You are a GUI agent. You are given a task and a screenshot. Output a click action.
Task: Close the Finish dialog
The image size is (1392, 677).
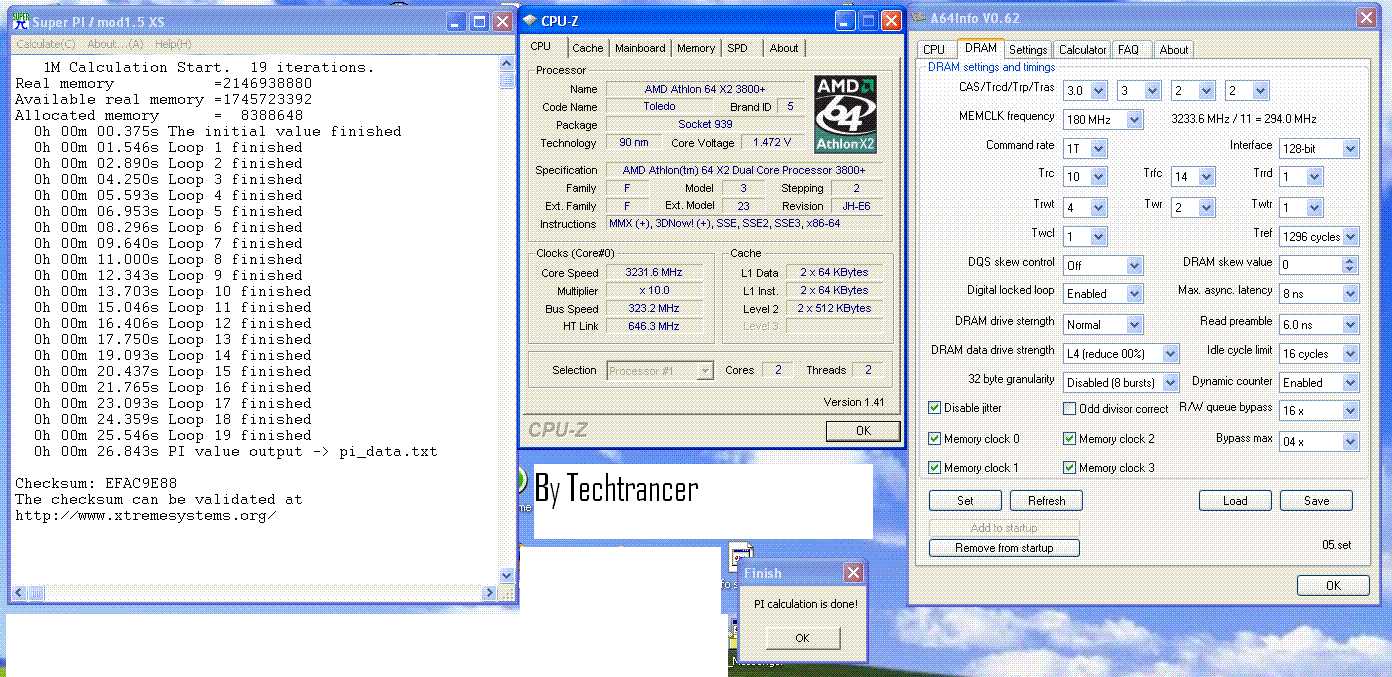click(x=853, y=573)
